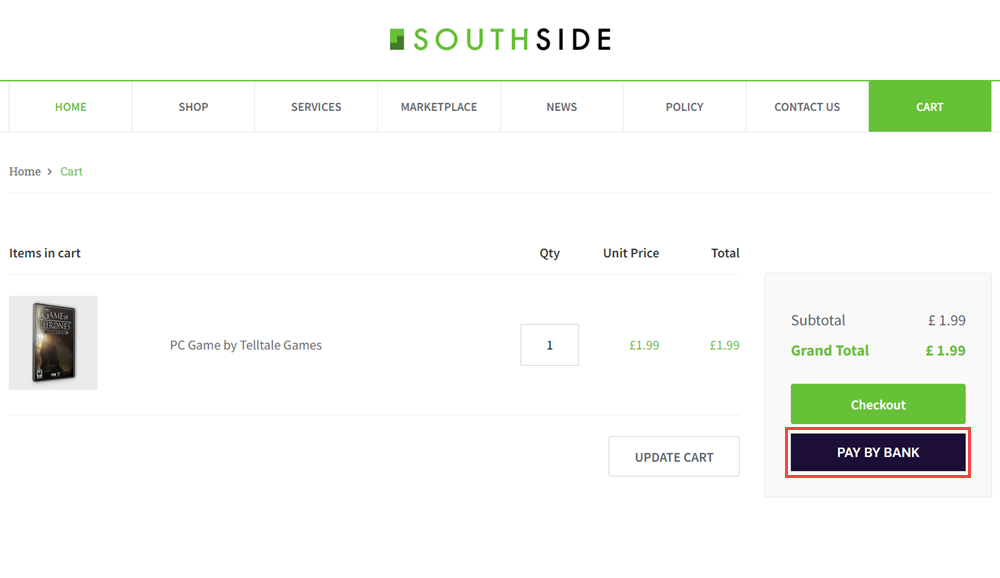Choose the Pay By Bank button
This screenshot has width=1000, height=578.
tap(878, 452)
